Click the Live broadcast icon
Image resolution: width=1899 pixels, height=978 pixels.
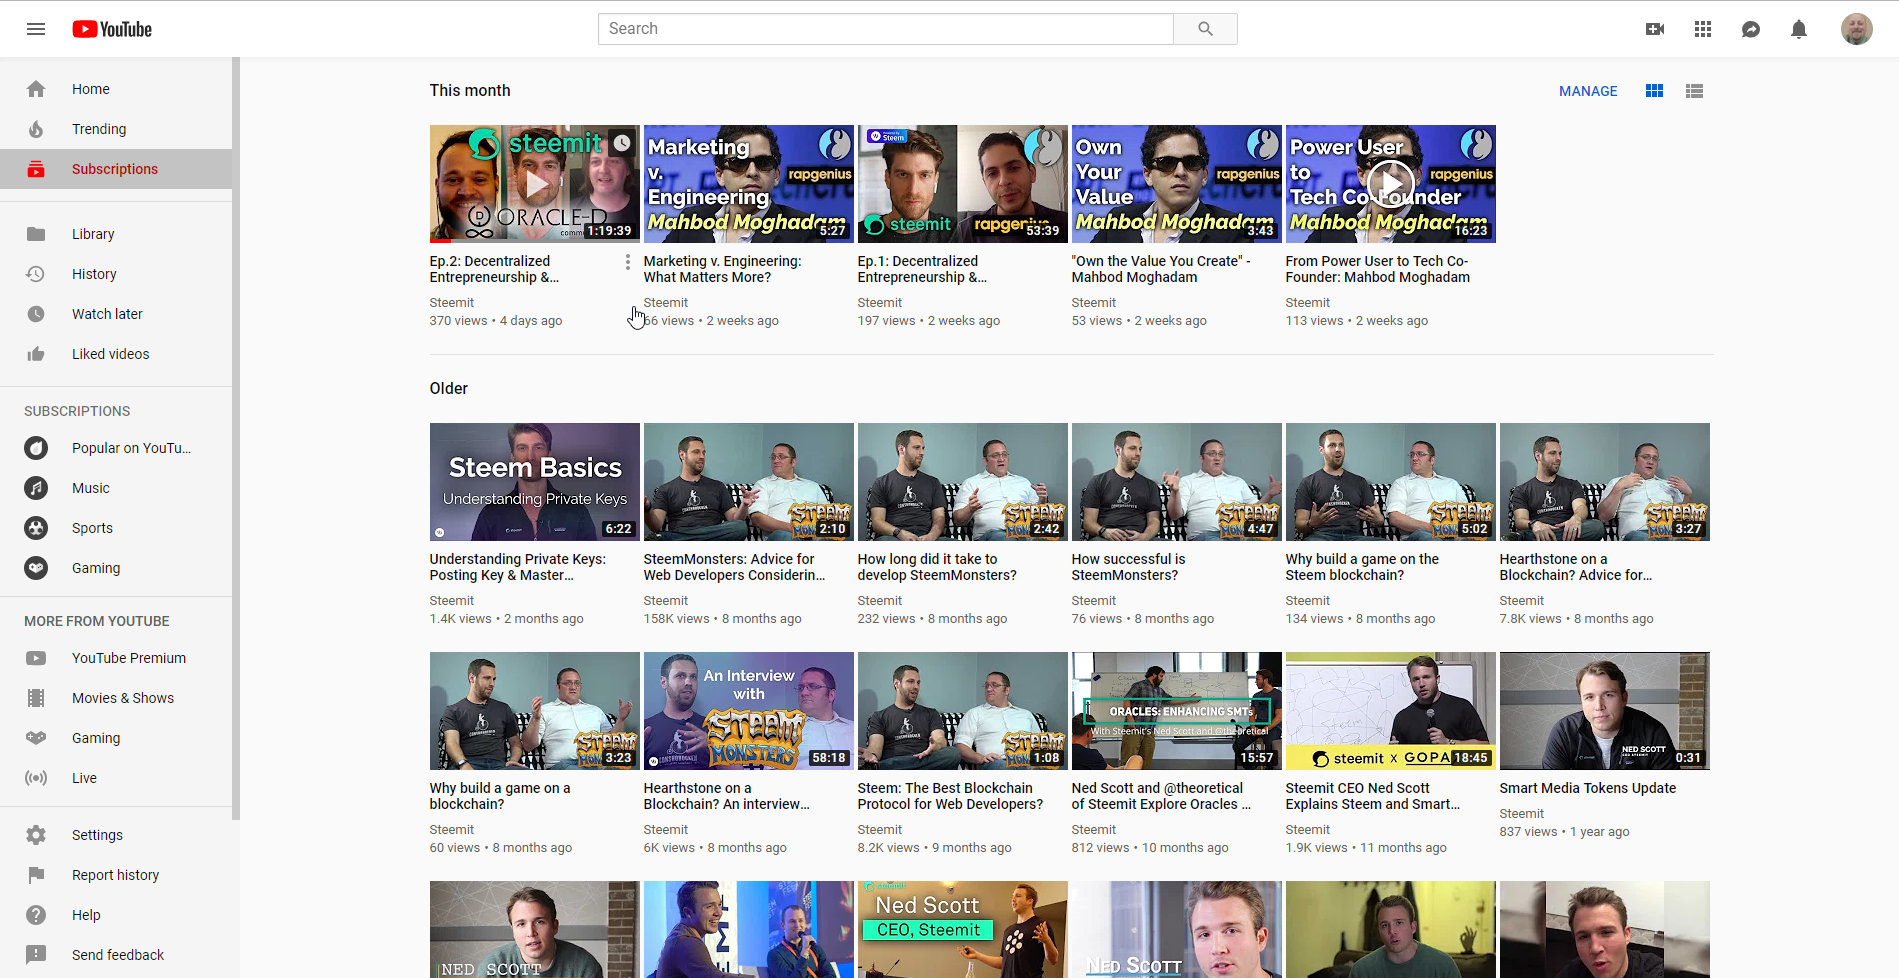point(36,778)
